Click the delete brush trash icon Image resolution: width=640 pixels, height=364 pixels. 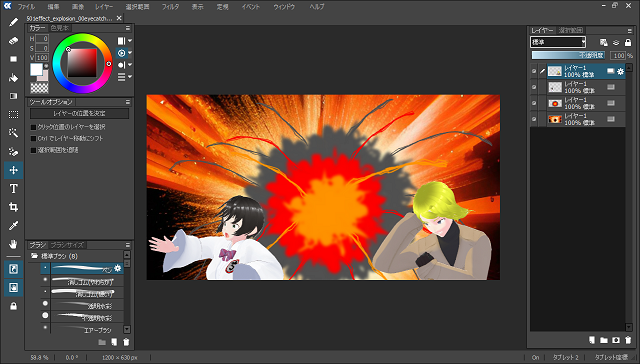coord(127,342)
